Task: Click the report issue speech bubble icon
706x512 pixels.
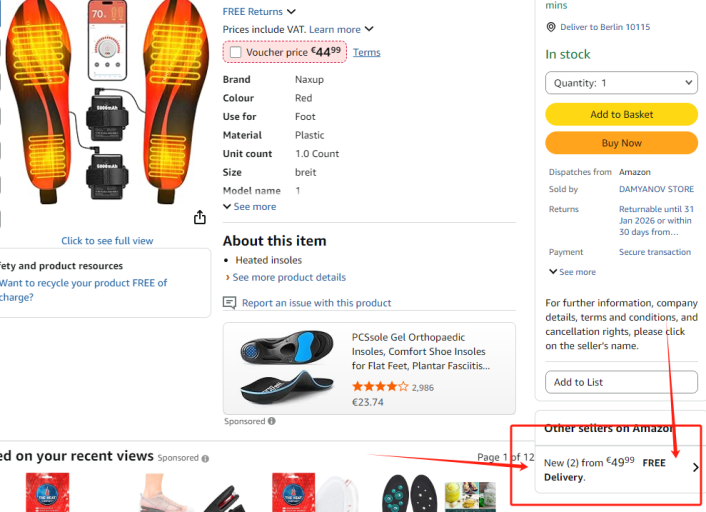Action: [230, 303]
